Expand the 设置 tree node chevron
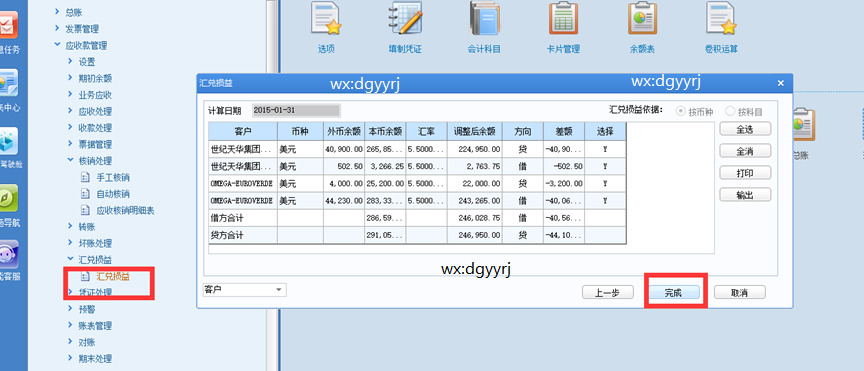 [71, 61]
